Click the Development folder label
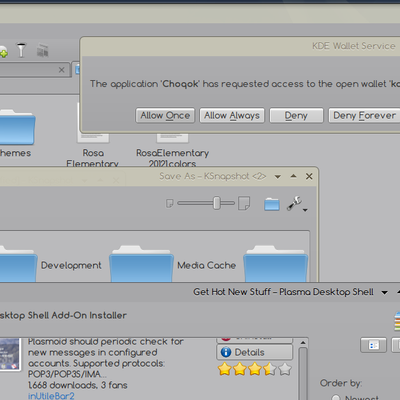Viewport: 400px width, 400px height. (71, 265)
